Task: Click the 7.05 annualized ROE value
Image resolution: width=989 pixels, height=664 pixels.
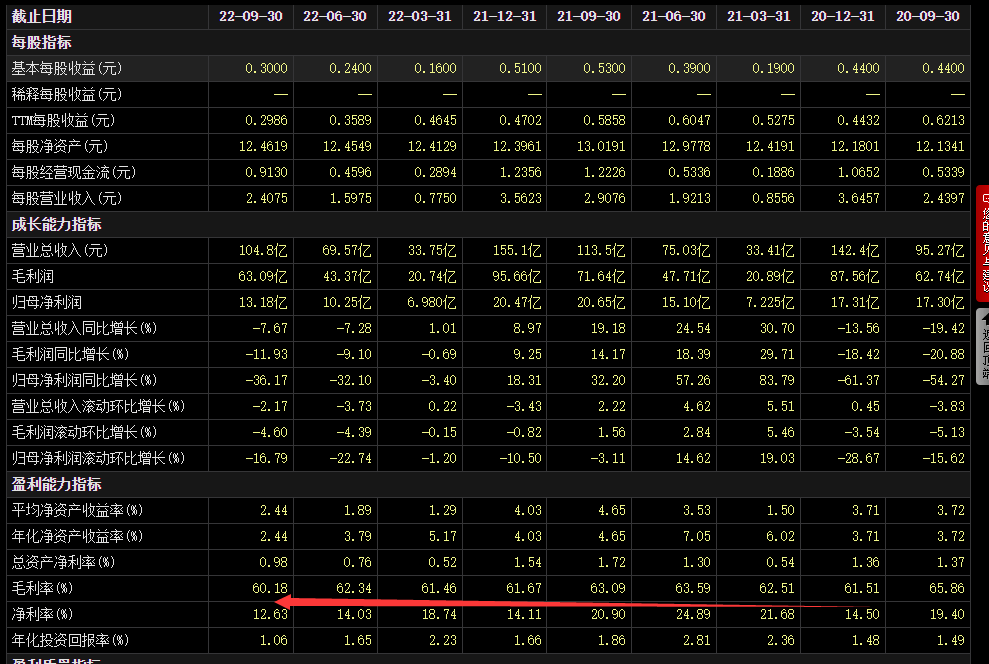Action: point(696,536)
